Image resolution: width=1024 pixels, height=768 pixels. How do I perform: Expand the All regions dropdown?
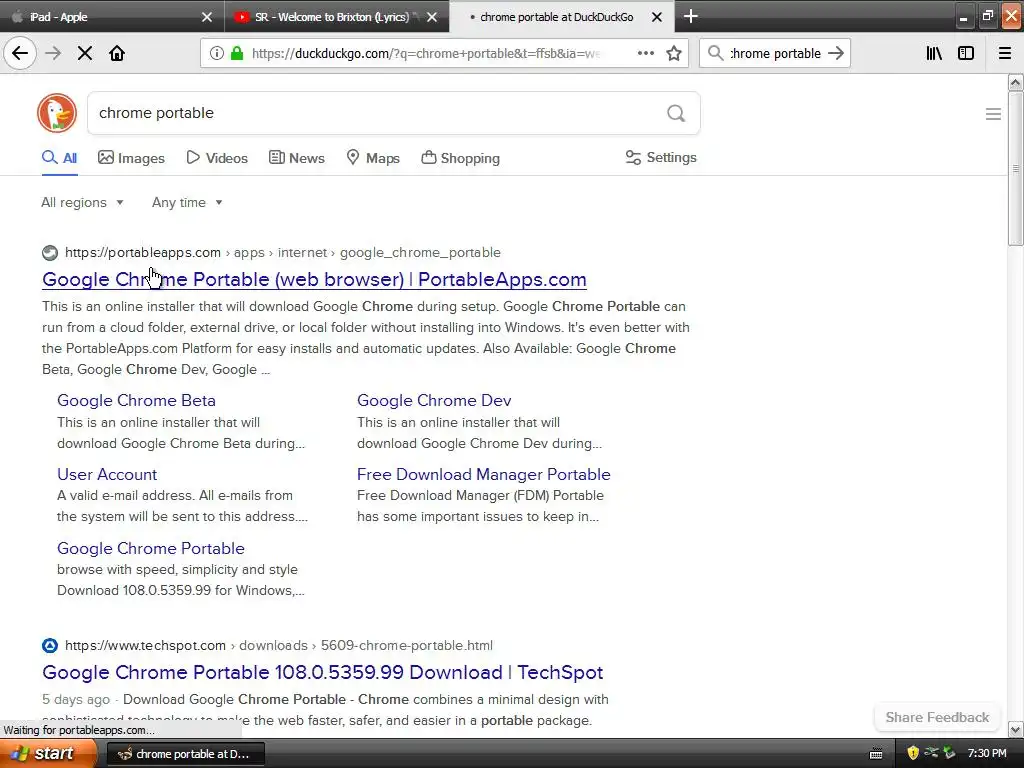click(x=82, y=202)
